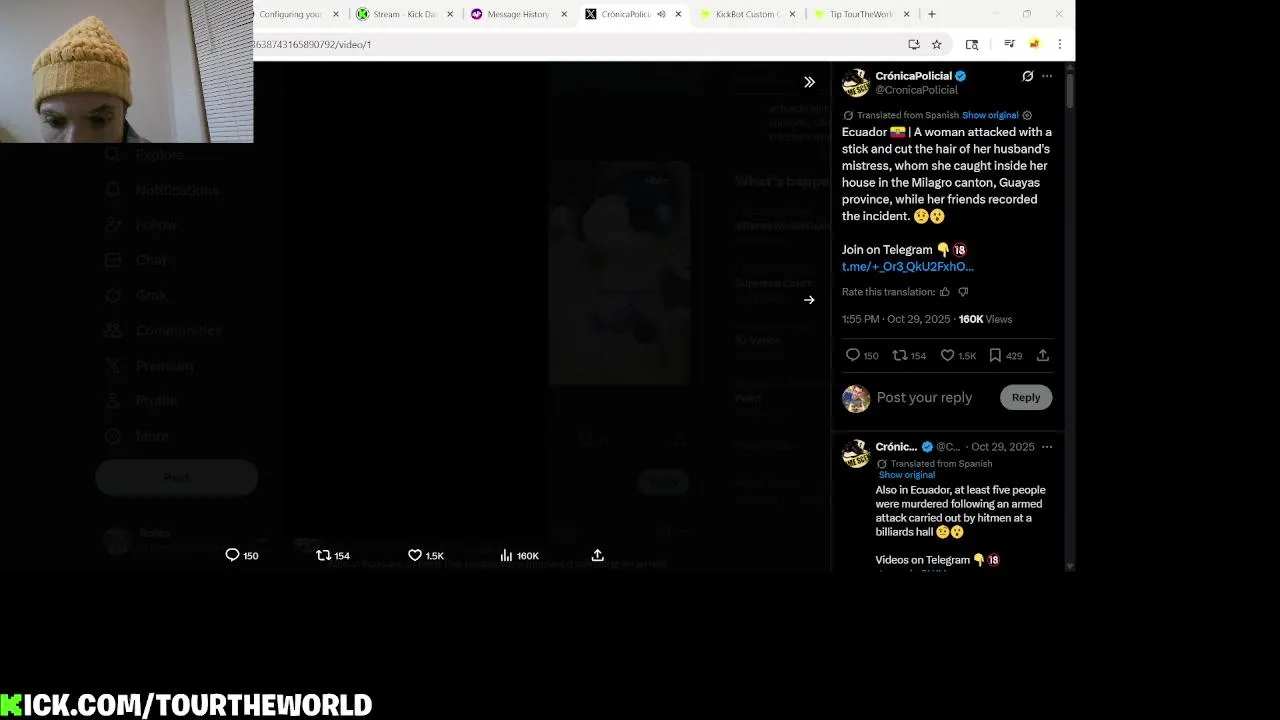
Task: Like the post with 1.5K likes in sidebar
Action: click(x=947, y=355)
